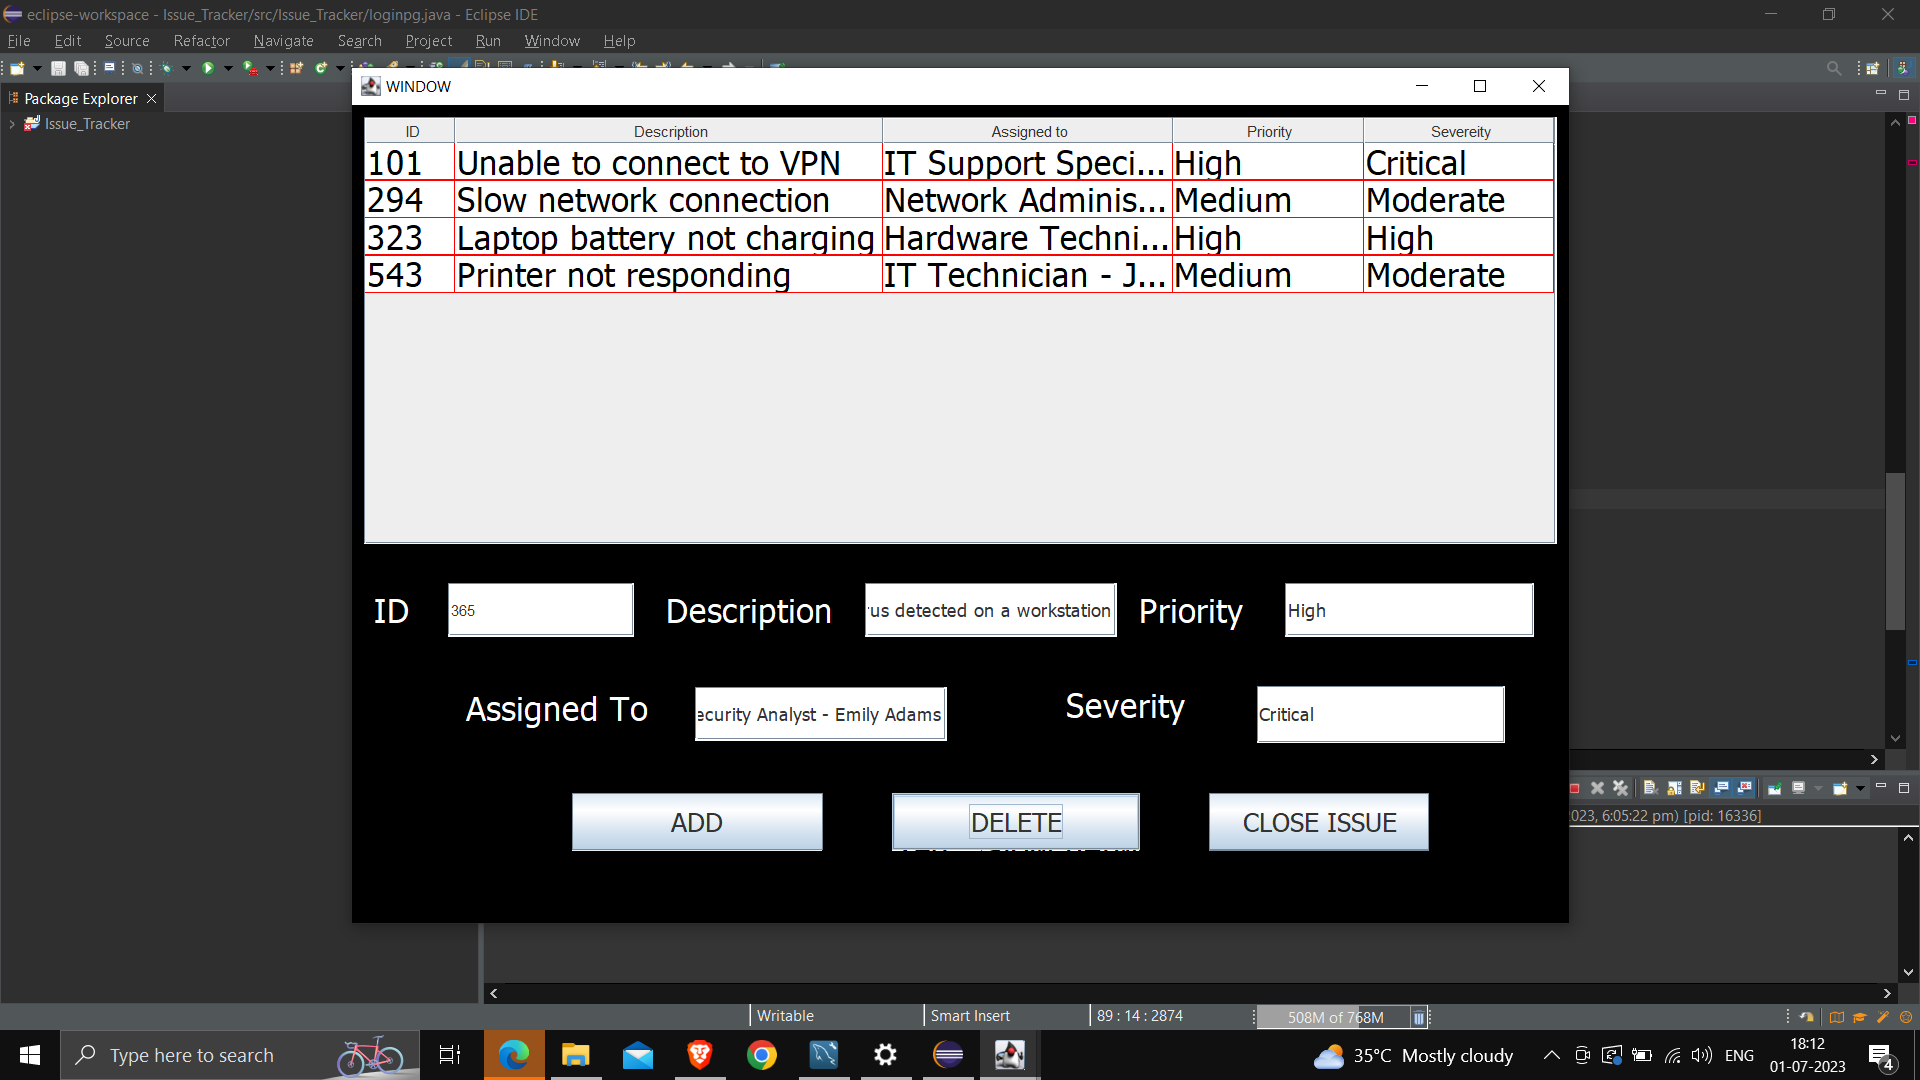Click the ADD button in the issue form
1920x1080 pixels.
coord(697,822)
